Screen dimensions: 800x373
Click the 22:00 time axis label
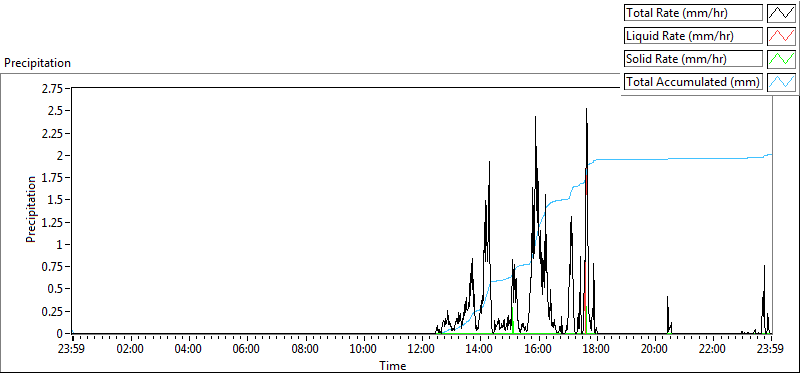[713, 350]
